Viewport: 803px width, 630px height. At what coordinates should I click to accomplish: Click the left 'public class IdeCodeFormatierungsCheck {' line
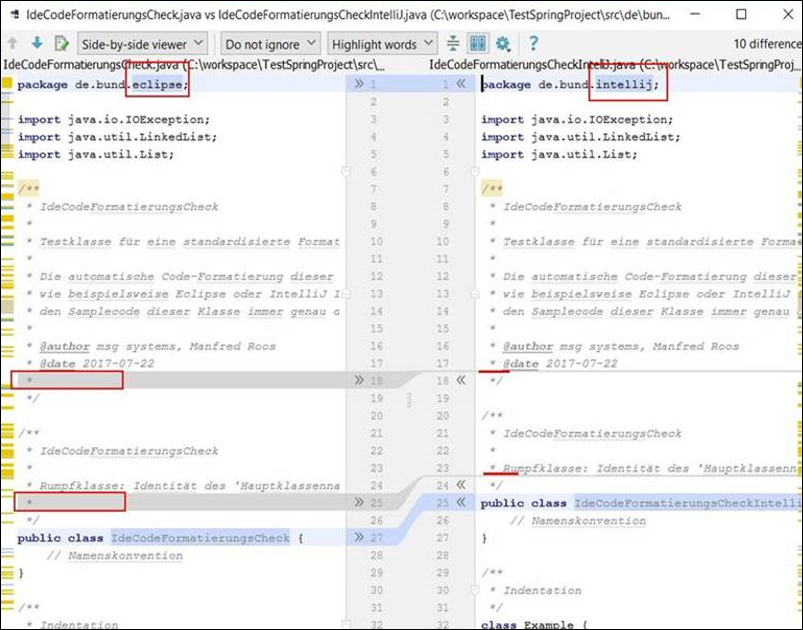click(x=160, y=538)
